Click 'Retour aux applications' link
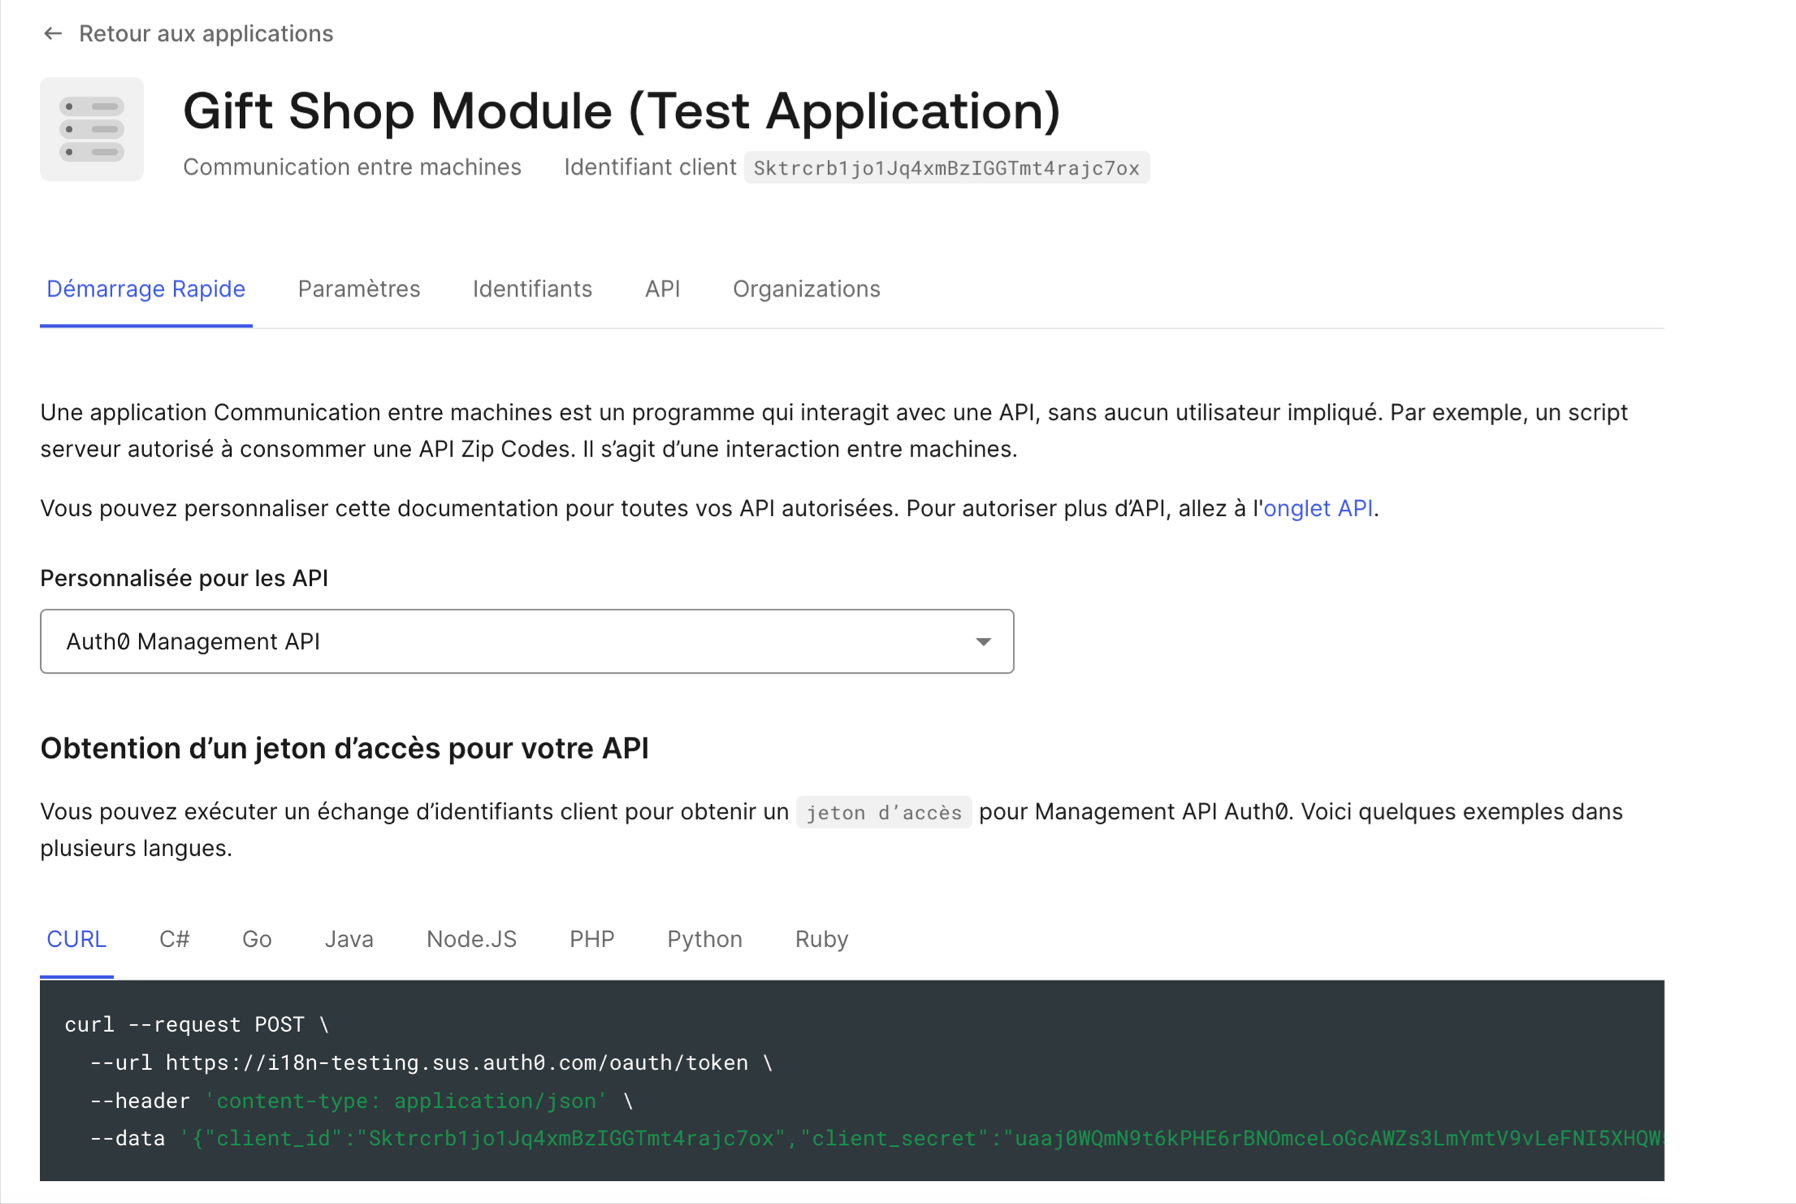1796x1204 pixels. (x=206, y=33)
